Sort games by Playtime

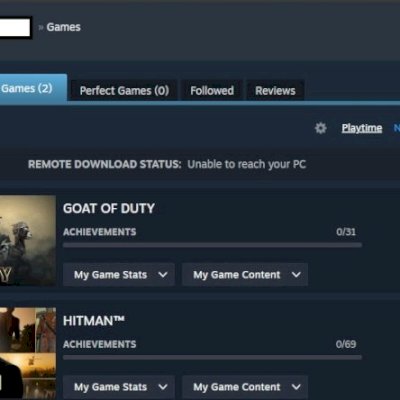tap(362, 128)
